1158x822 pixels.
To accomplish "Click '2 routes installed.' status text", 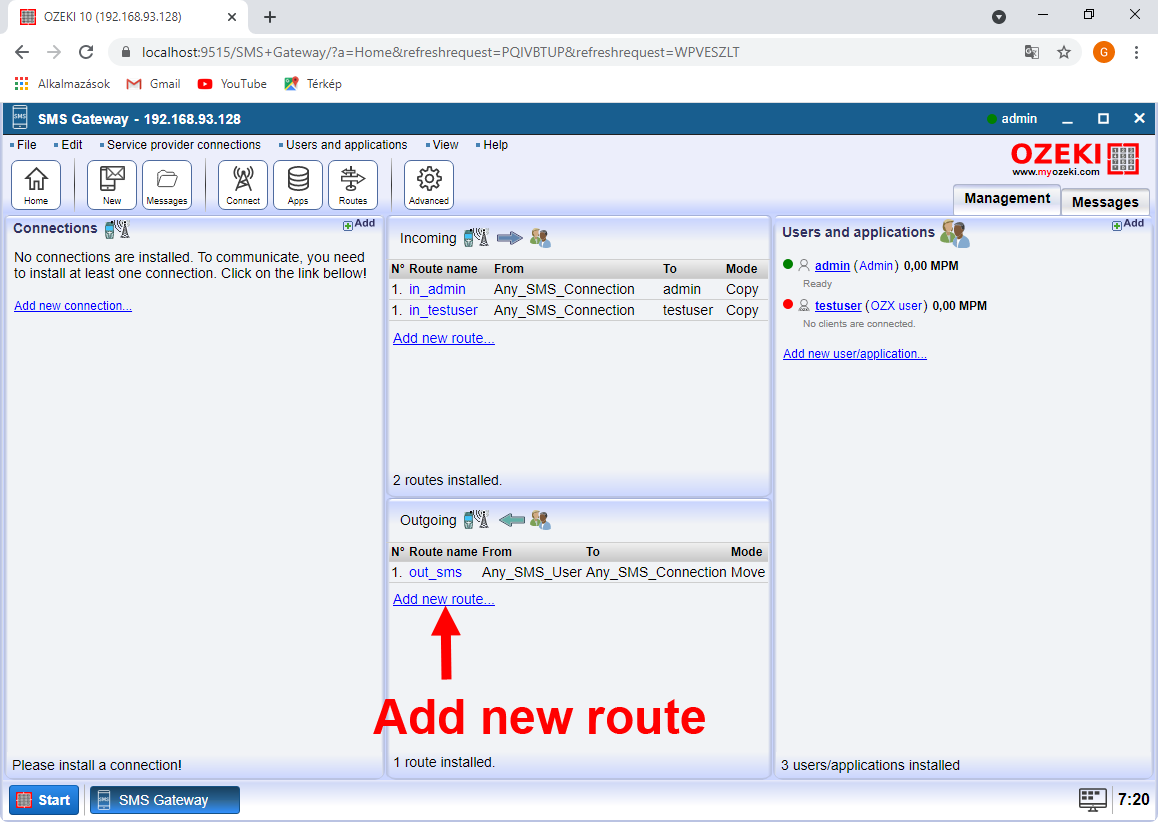I will (447, 480).
